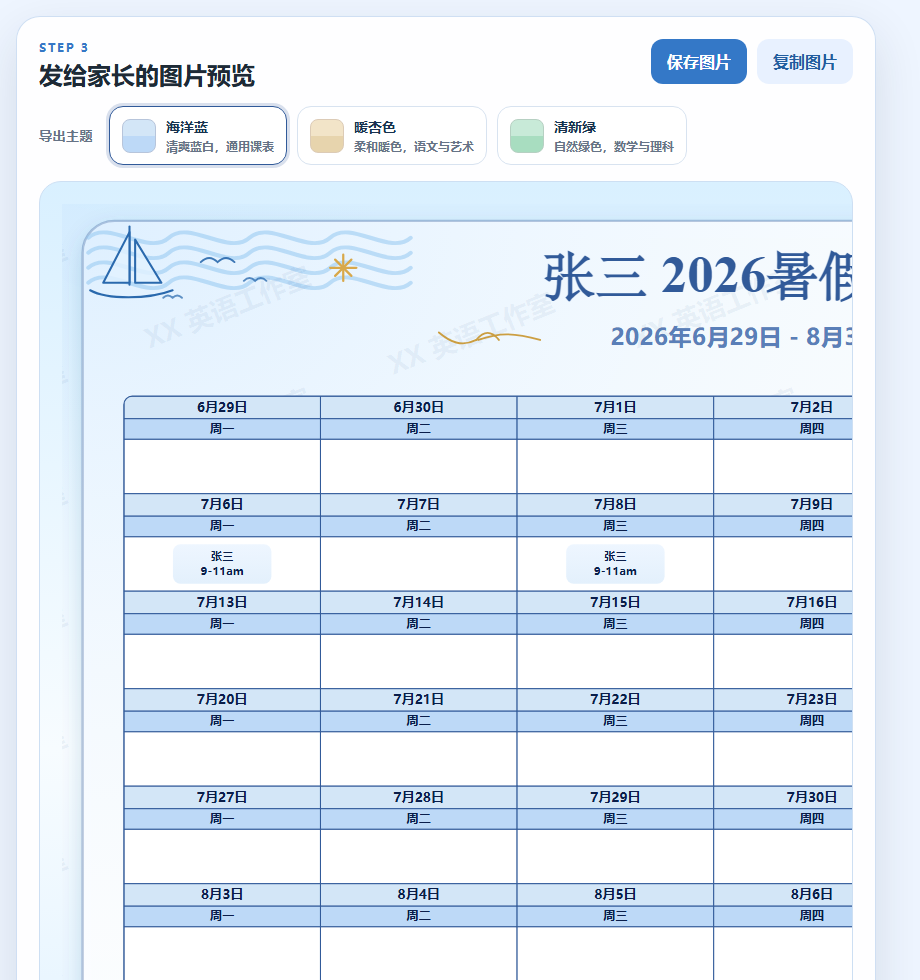The width and height of the screenshot is (920, 980).
Task: Click the 8月4日 header cell
Action: click(419, 894)
